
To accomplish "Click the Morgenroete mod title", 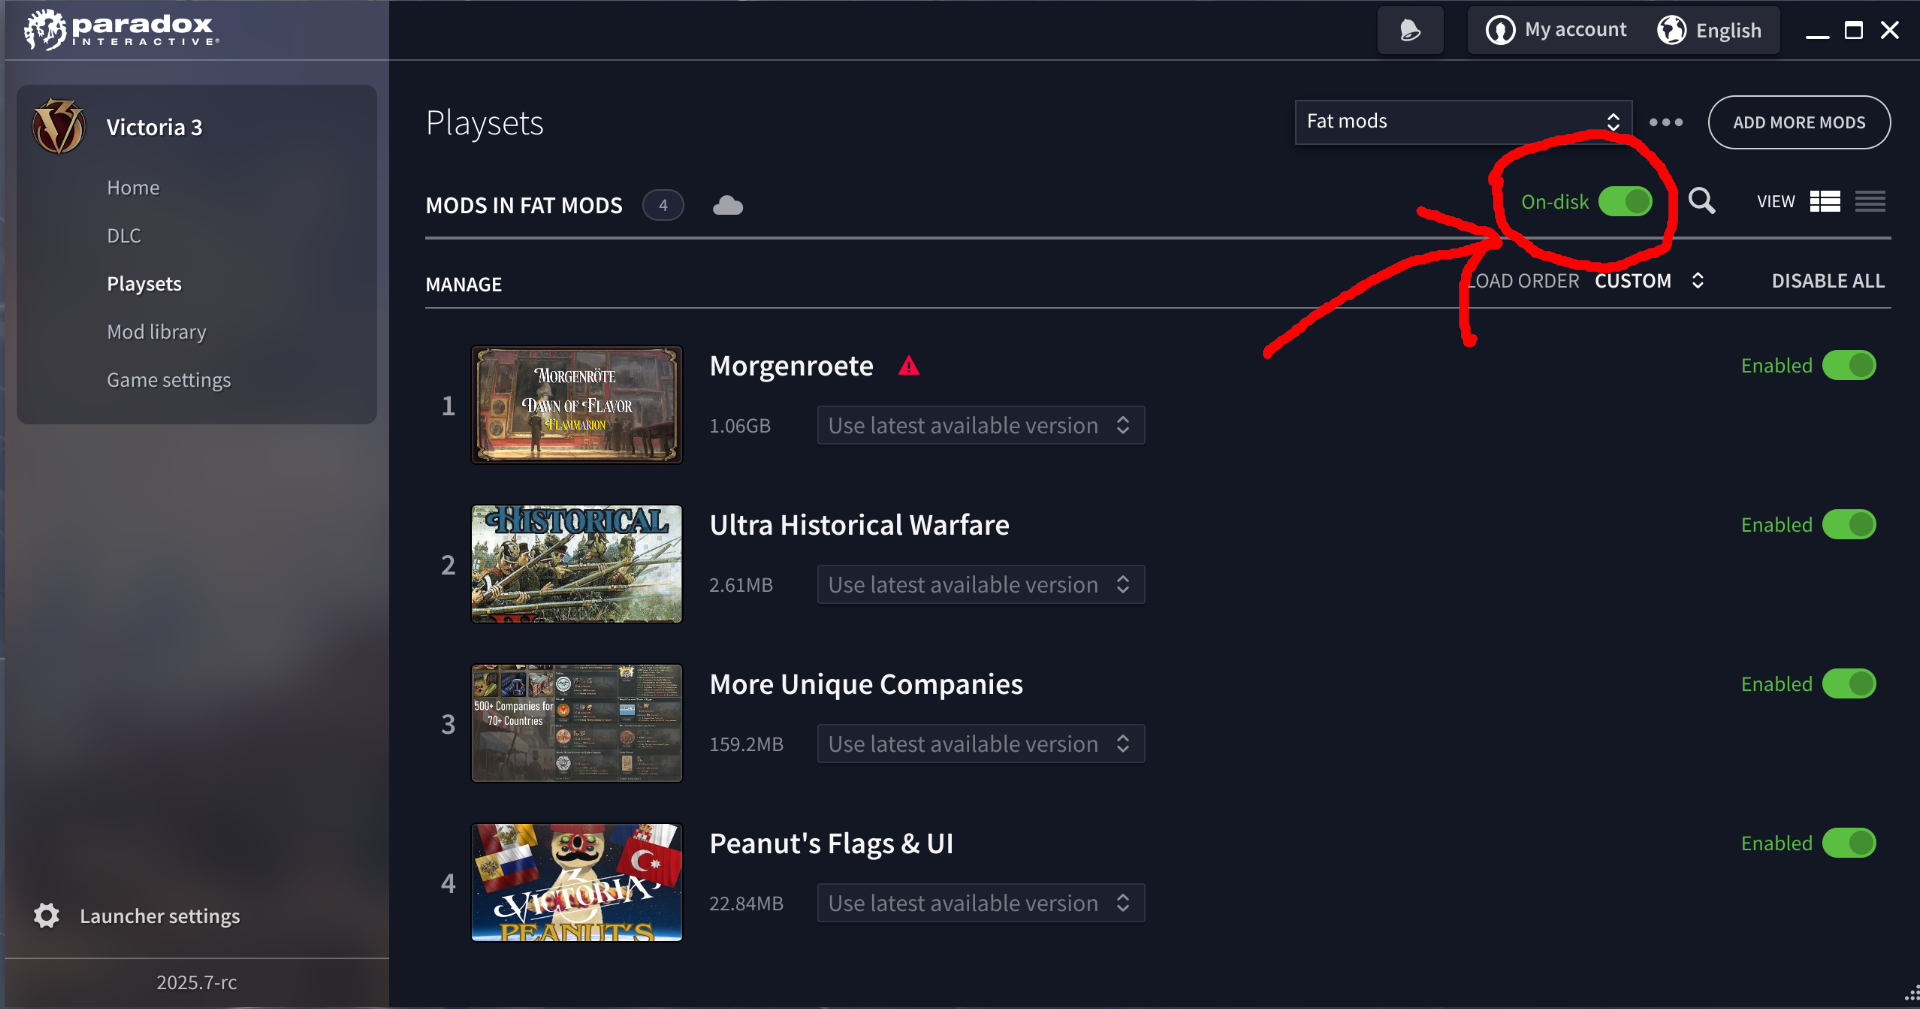I will (x=791, y=366).
